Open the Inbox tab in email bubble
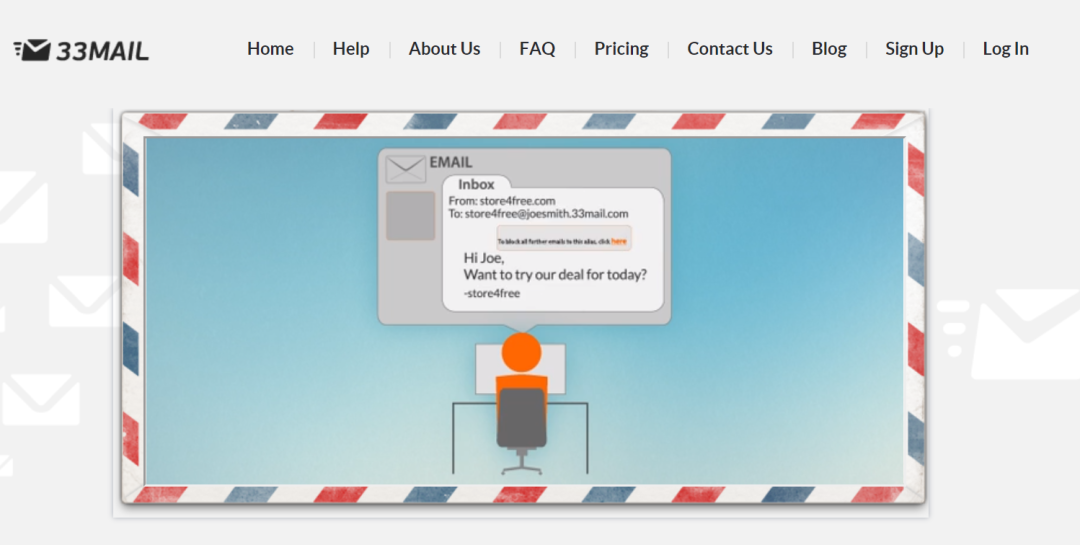1080x545 pixels. (x=476, y=184)
